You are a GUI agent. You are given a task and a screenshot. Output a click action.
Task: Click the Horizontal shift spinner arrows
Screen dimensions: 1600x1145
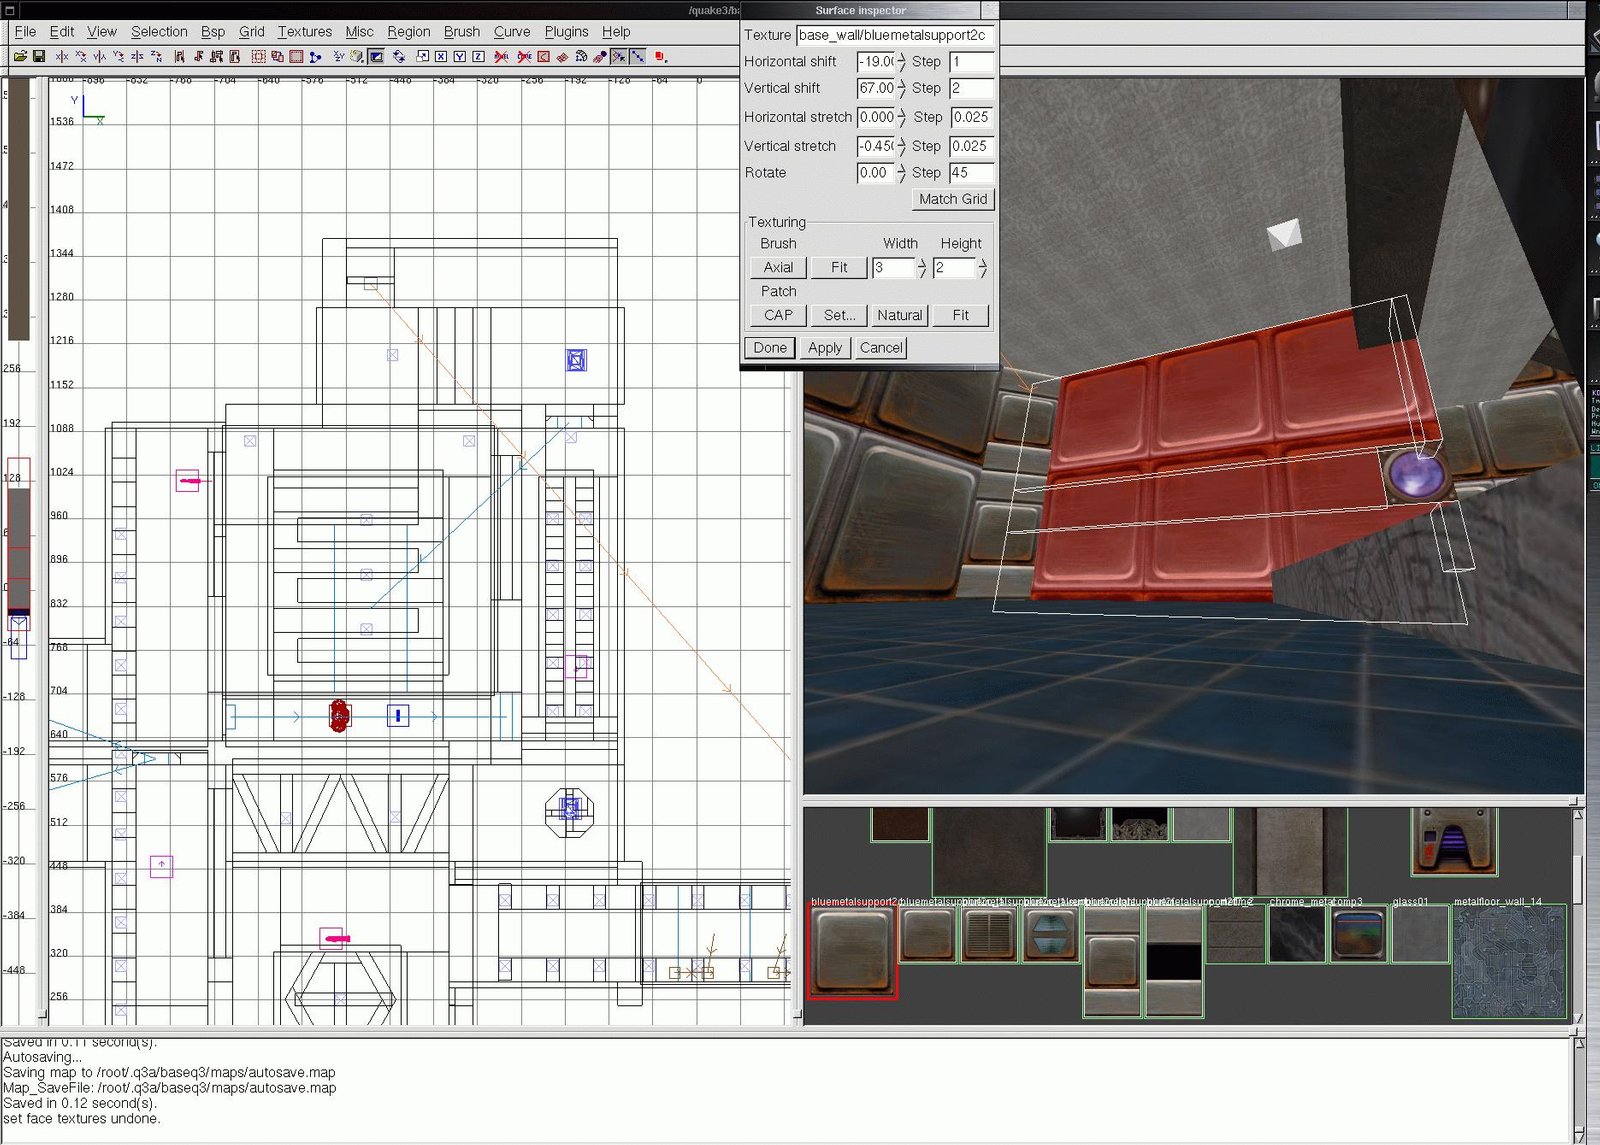coord(901,62)
